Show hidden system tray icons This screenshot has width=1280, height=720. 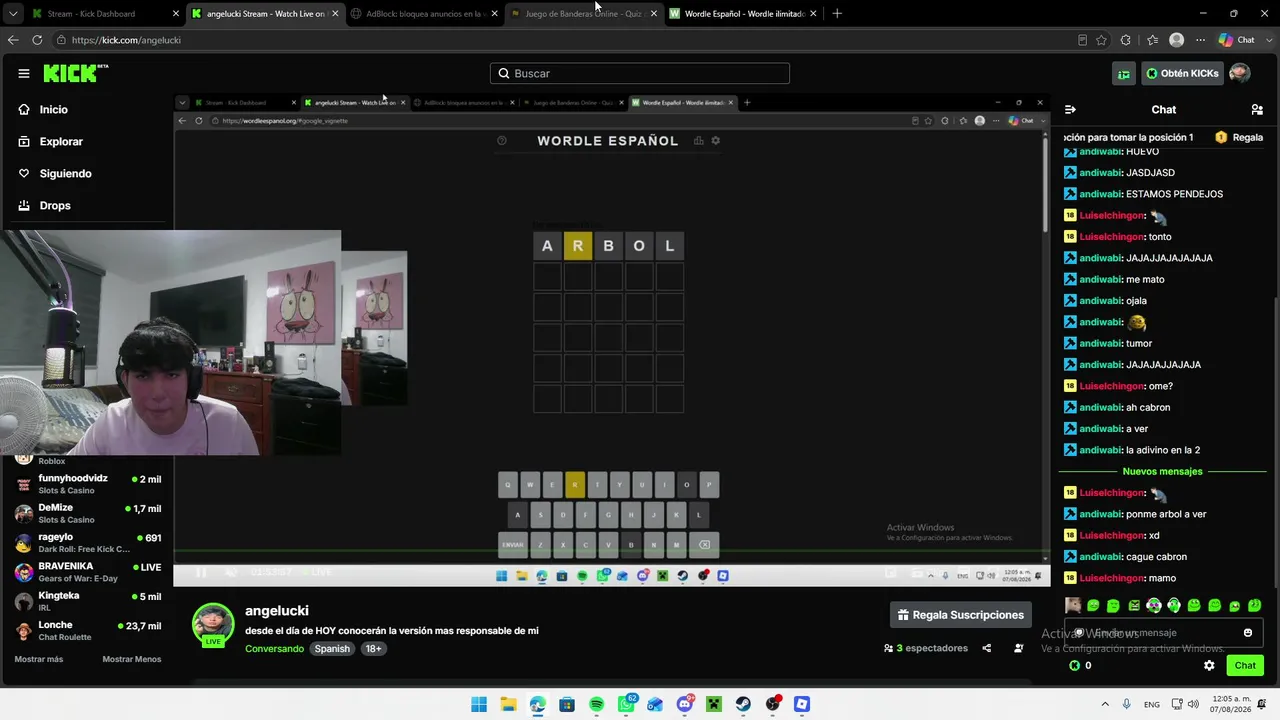click(1105, 704)
